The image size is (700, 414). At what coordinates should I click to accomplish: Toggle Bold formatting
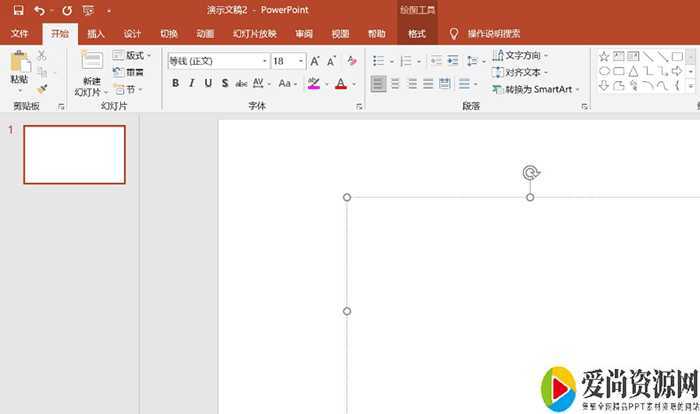point(176,84)
